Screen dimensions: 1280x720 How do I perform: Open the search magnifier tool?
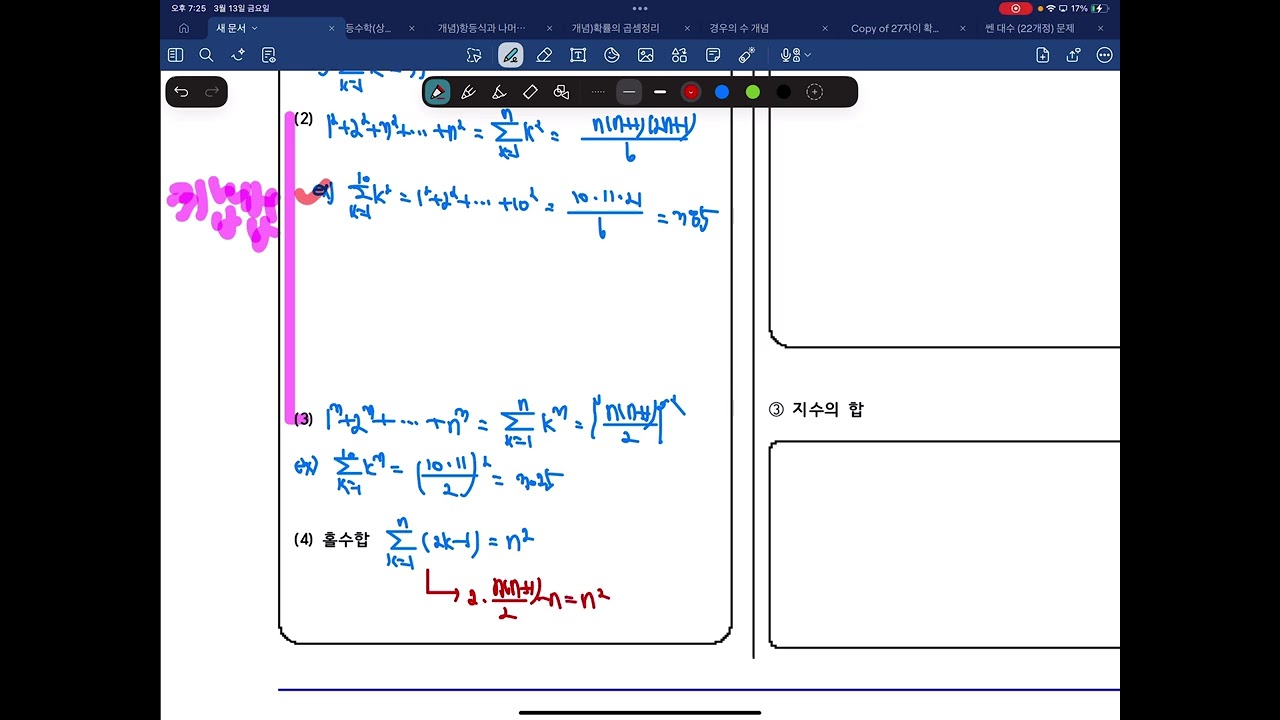point(206,55)
